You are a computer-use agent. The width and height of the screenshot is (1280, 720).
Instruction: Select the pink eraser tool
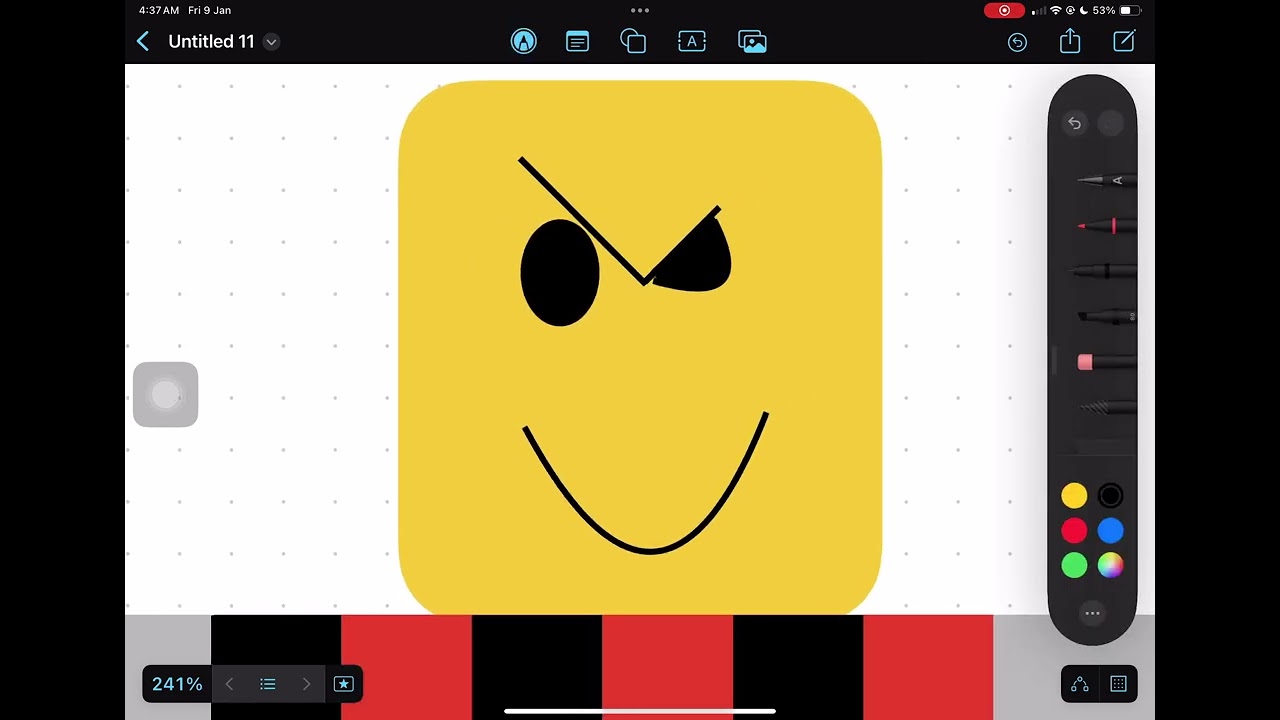pos(1106,362)
